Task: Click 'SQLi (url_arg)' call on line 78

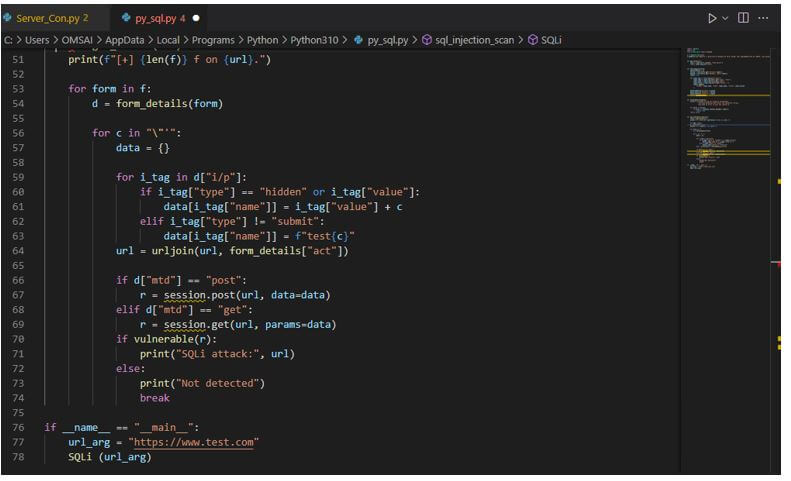Action: pos(109,457)
